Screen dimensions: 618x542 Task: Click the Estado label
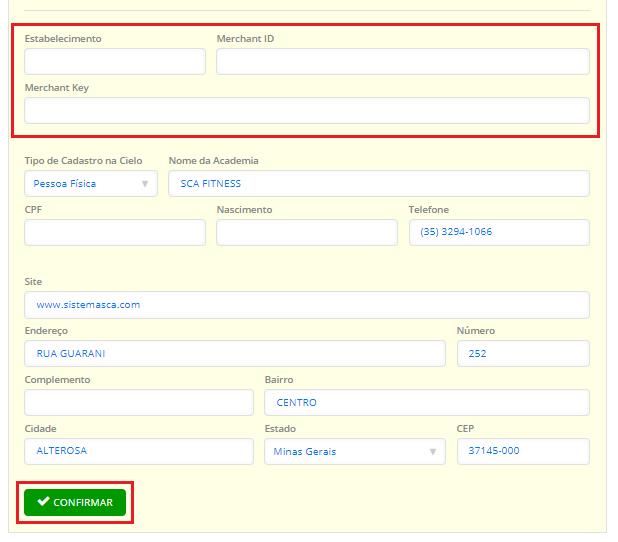click(x=280, y=428)
